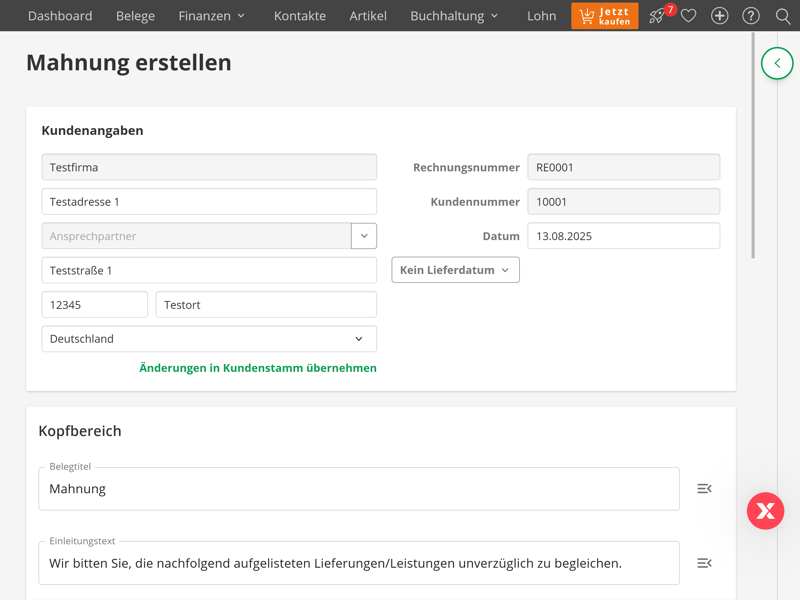Viewport: 800px width, 600px height.
Task: Open text templates icon beside Belegtitel
Action: (x=704, y=489)
